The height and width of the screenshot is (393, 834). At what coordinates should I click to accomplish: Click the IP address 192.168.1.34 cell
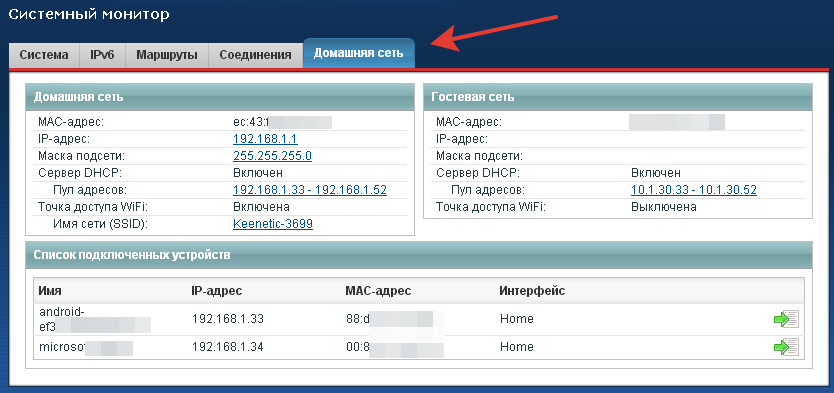[x=228, y=347]
